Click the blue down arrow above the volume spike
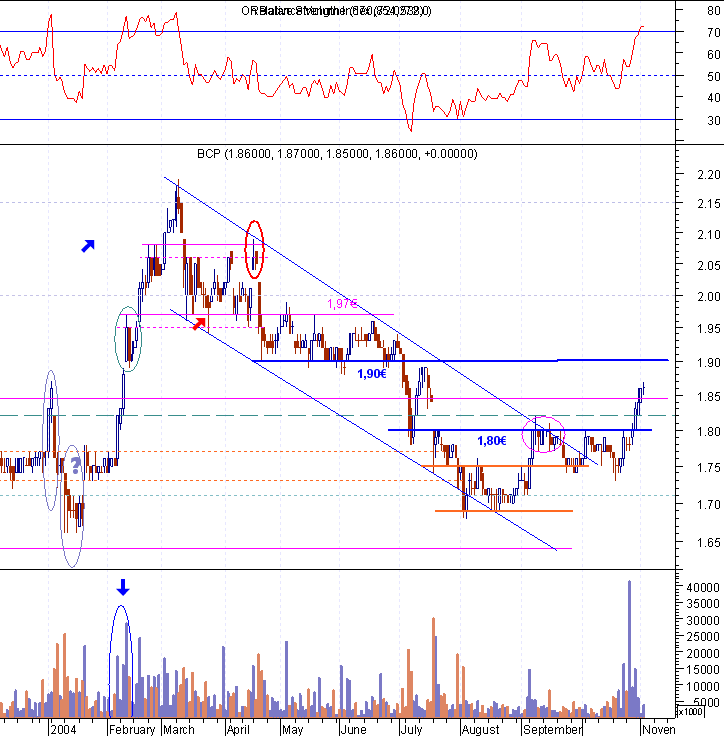The height and width of the screenshot is (736, 724). (123, 587)
